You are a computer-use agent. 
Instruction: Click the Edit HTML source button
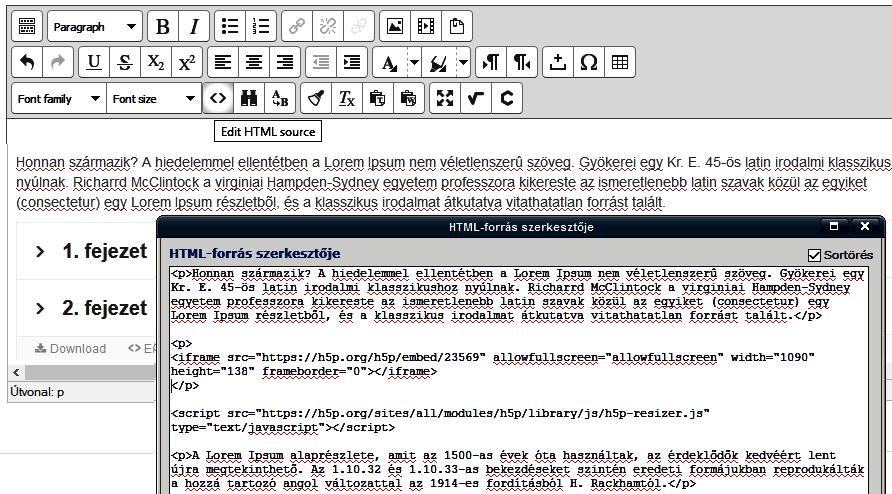(x=218, y=98)
